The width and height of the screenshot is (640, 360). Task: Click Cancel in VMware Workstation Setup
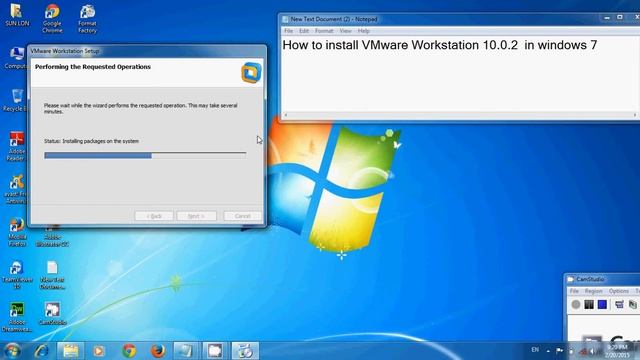click(x=242, y=216)
